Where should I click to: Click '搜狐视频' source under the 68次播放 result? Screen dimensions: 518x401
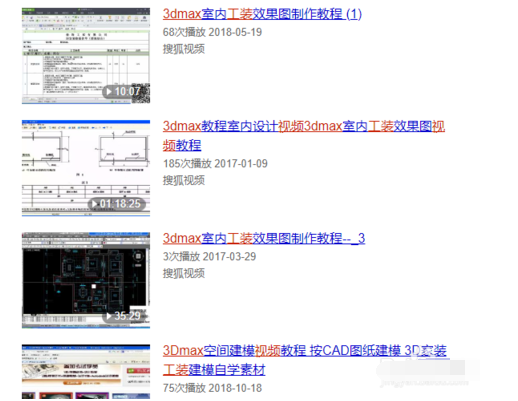[184, 49]
